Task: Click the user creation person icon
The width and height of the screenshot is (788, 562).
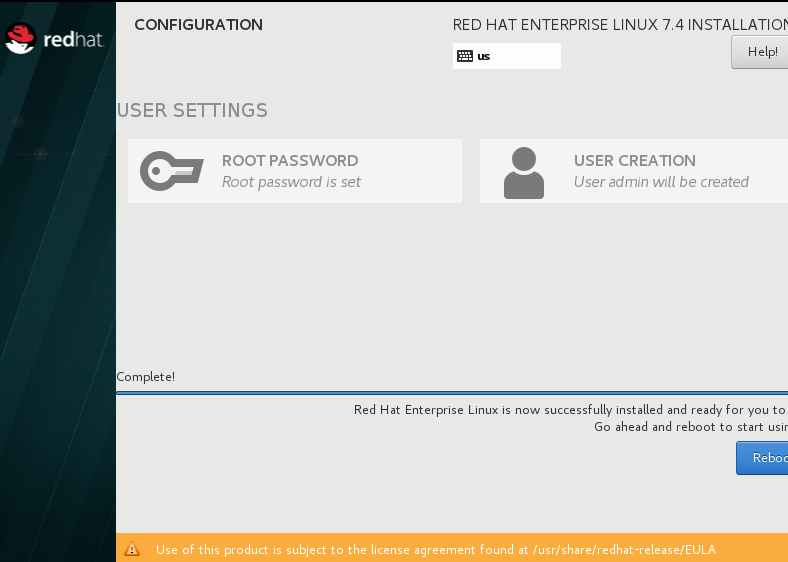Action: [524, 172]
